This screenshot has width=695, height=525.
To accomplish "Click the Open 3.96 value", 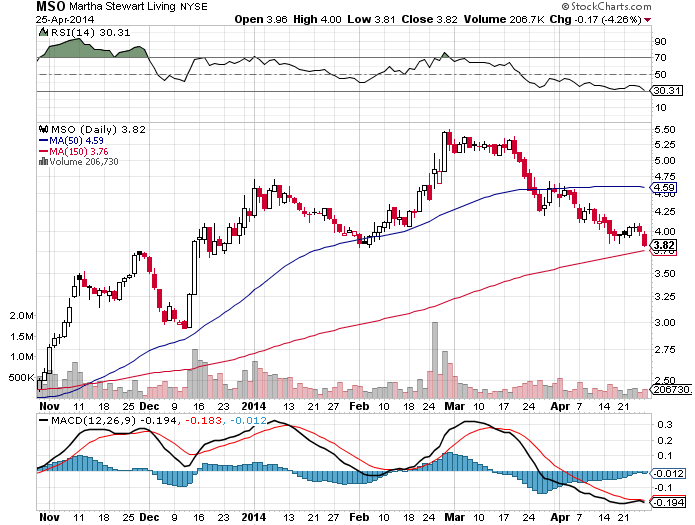I will point(261,20).
